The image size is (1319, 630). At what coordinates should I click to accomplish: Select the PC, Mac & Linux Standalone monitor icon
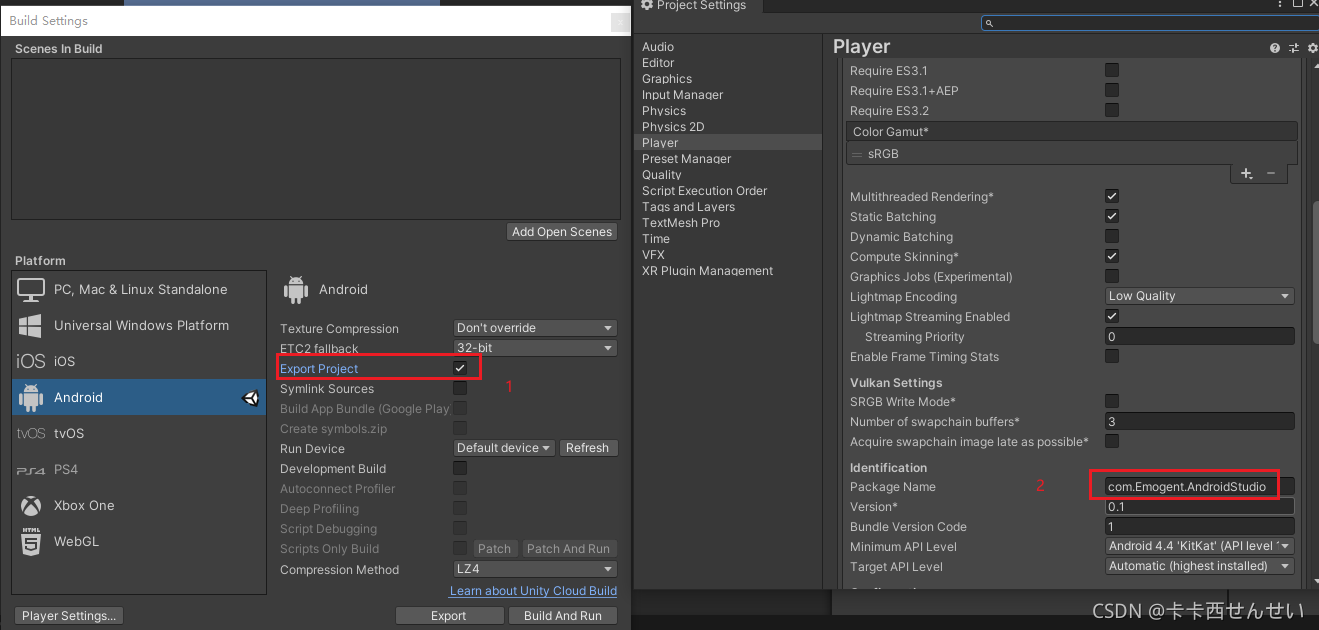click(x=31, y=289)
